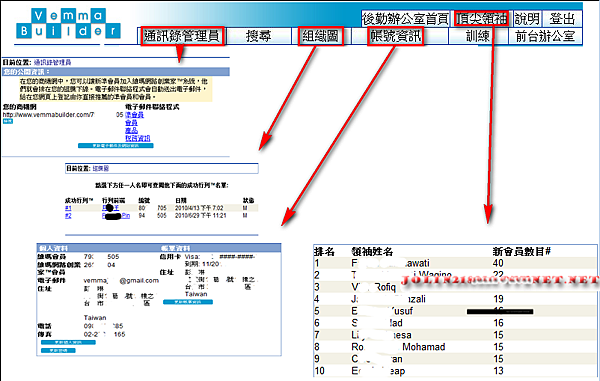Click the name link ending in Pin
The image size is (600, 381).
(116, 216)
